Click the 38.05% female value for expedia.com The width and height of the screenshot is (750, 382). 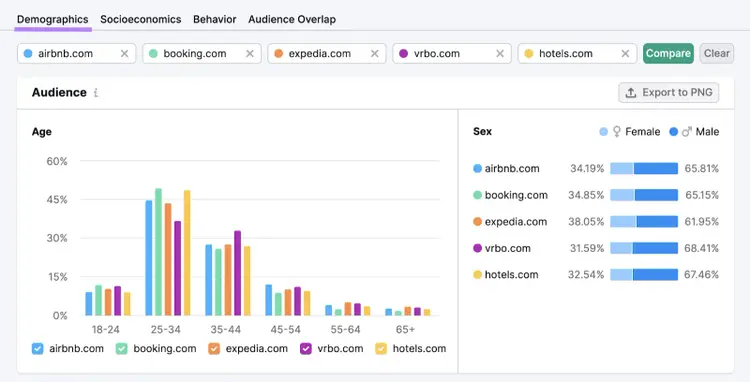pos(586,221)
